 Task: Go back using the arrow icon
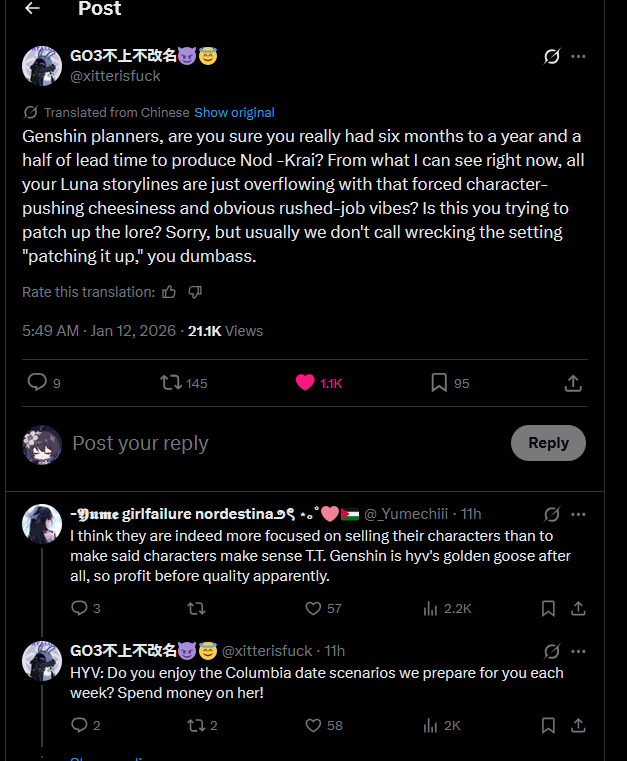click(x=32, y=8)
